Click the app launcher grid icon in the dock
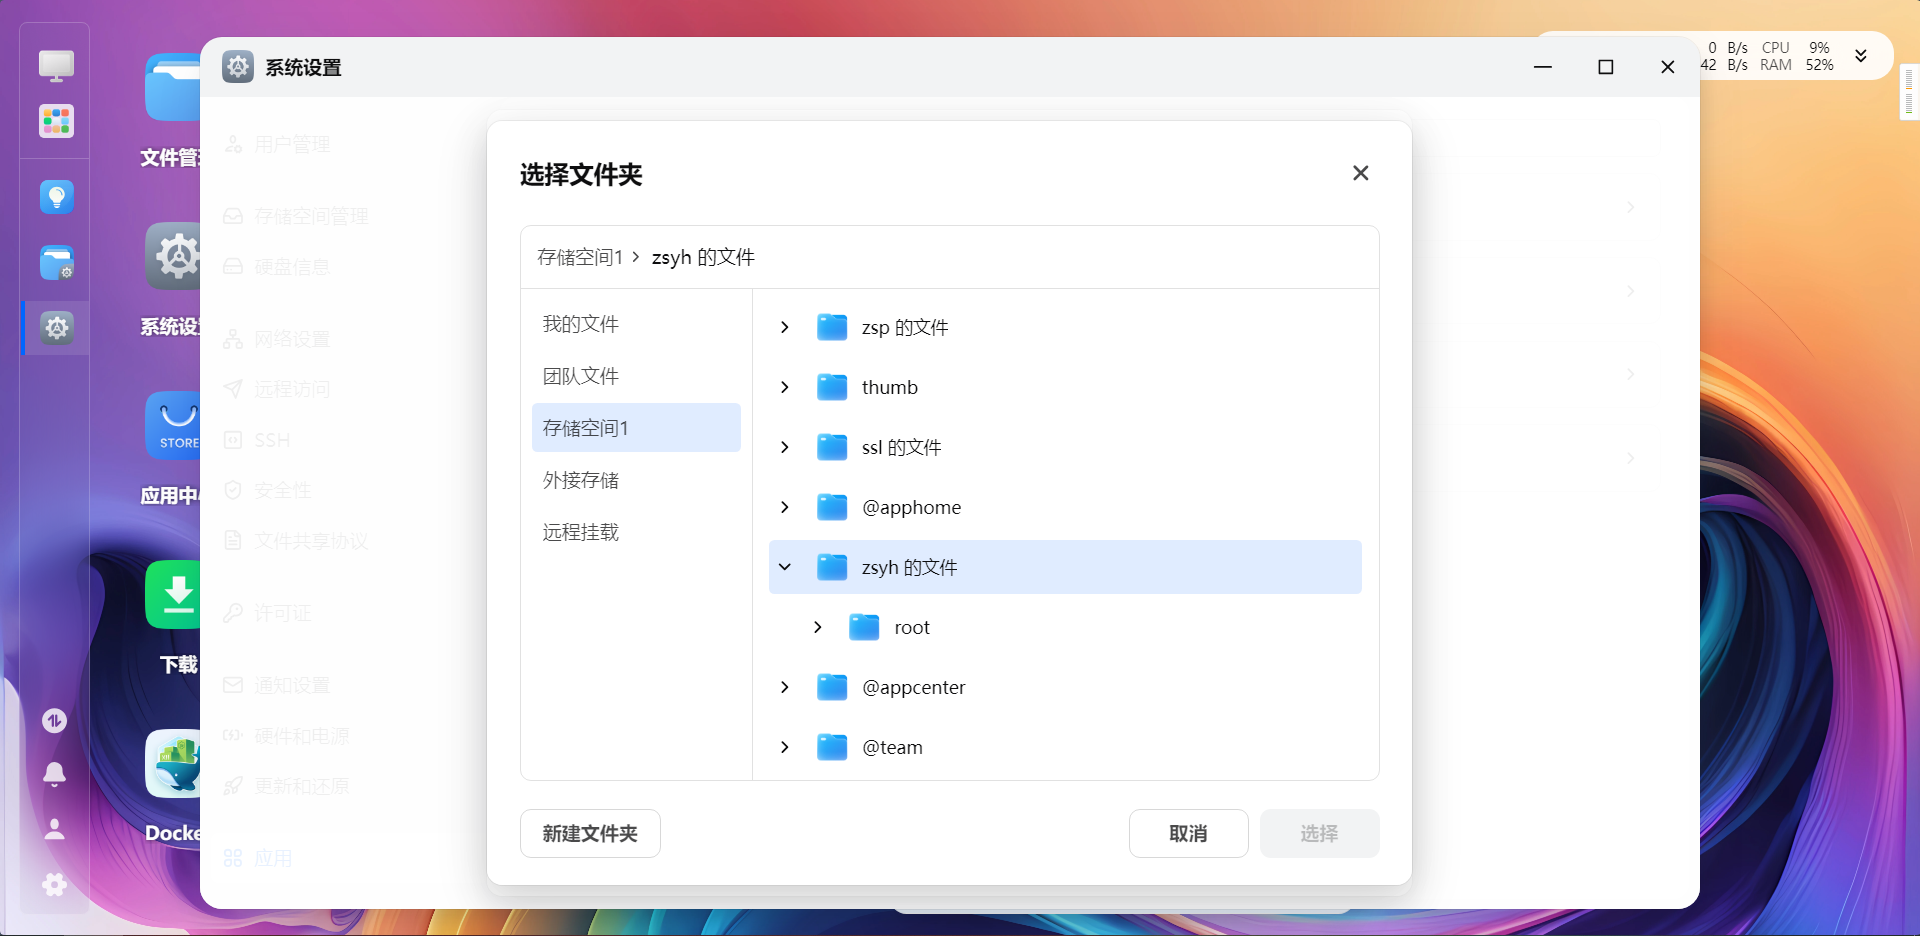The image size is (1920, 936). 55,121
